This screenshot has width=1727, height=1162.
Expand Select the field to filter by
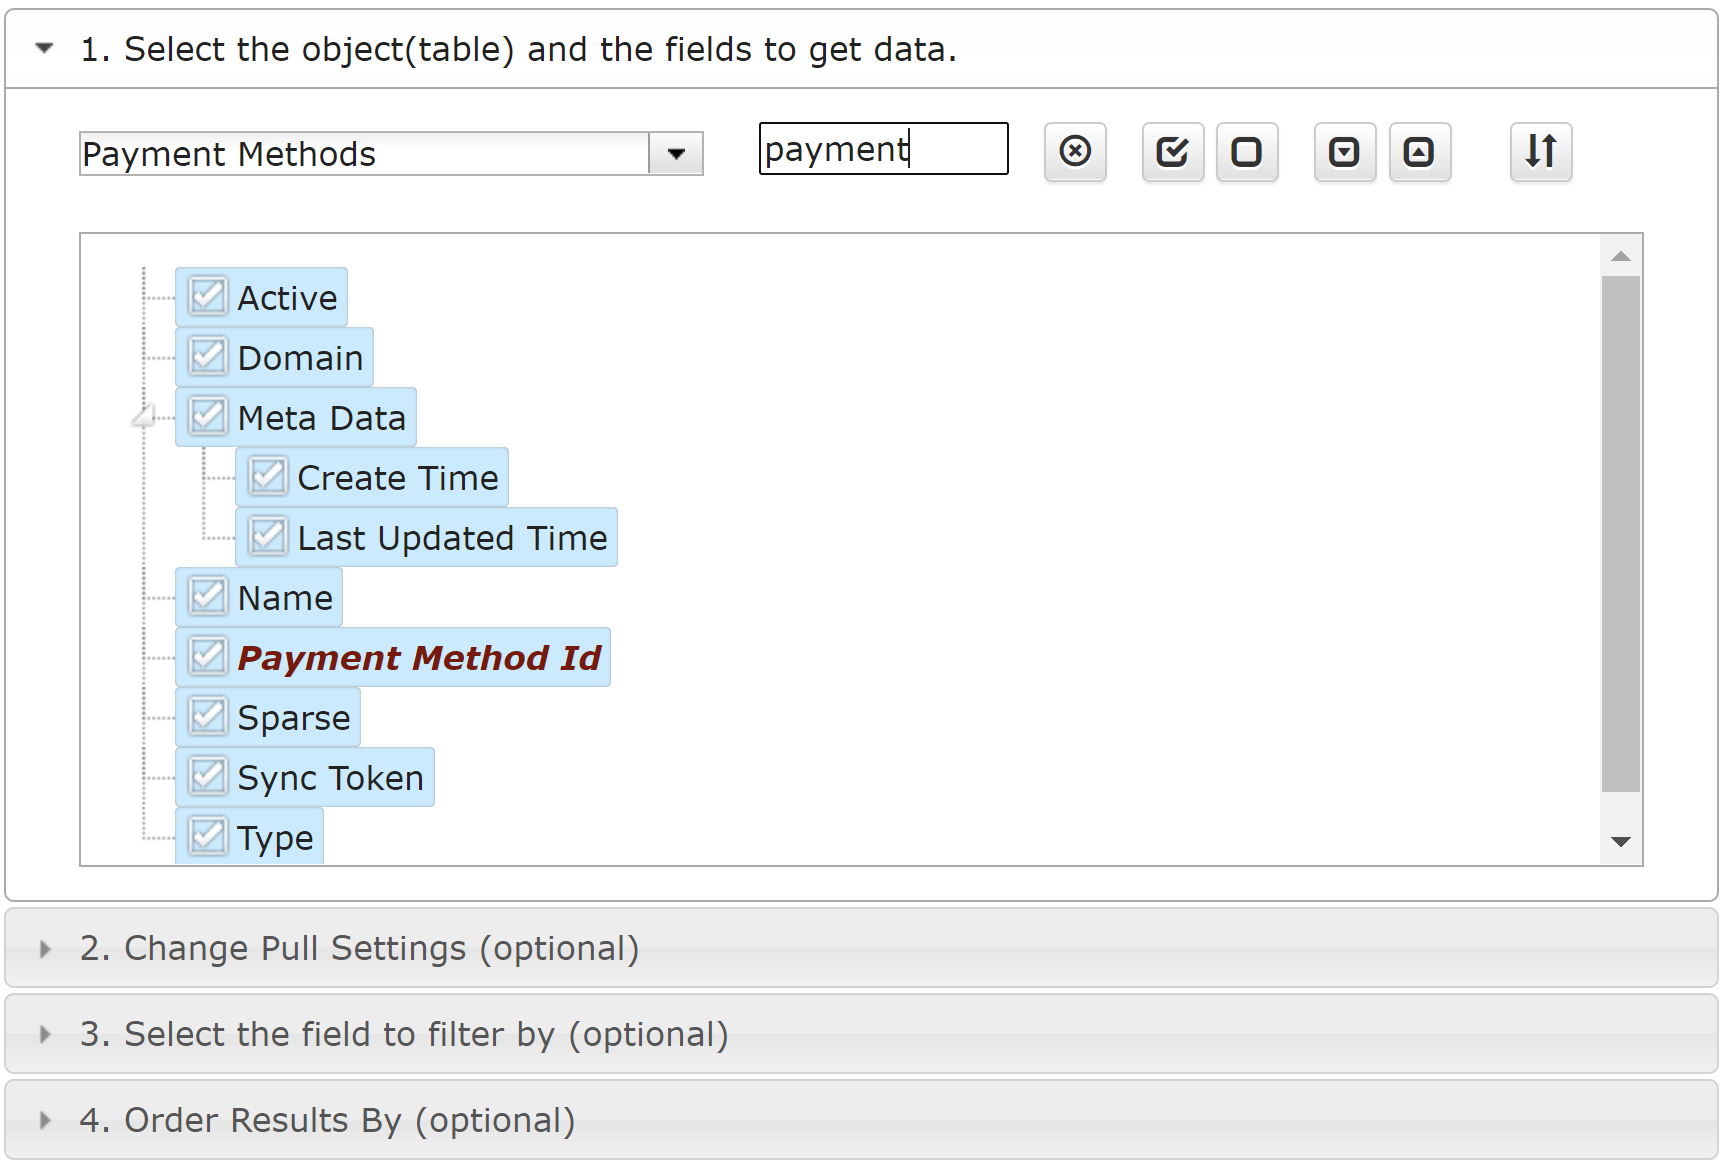[x=861, y=1034]
